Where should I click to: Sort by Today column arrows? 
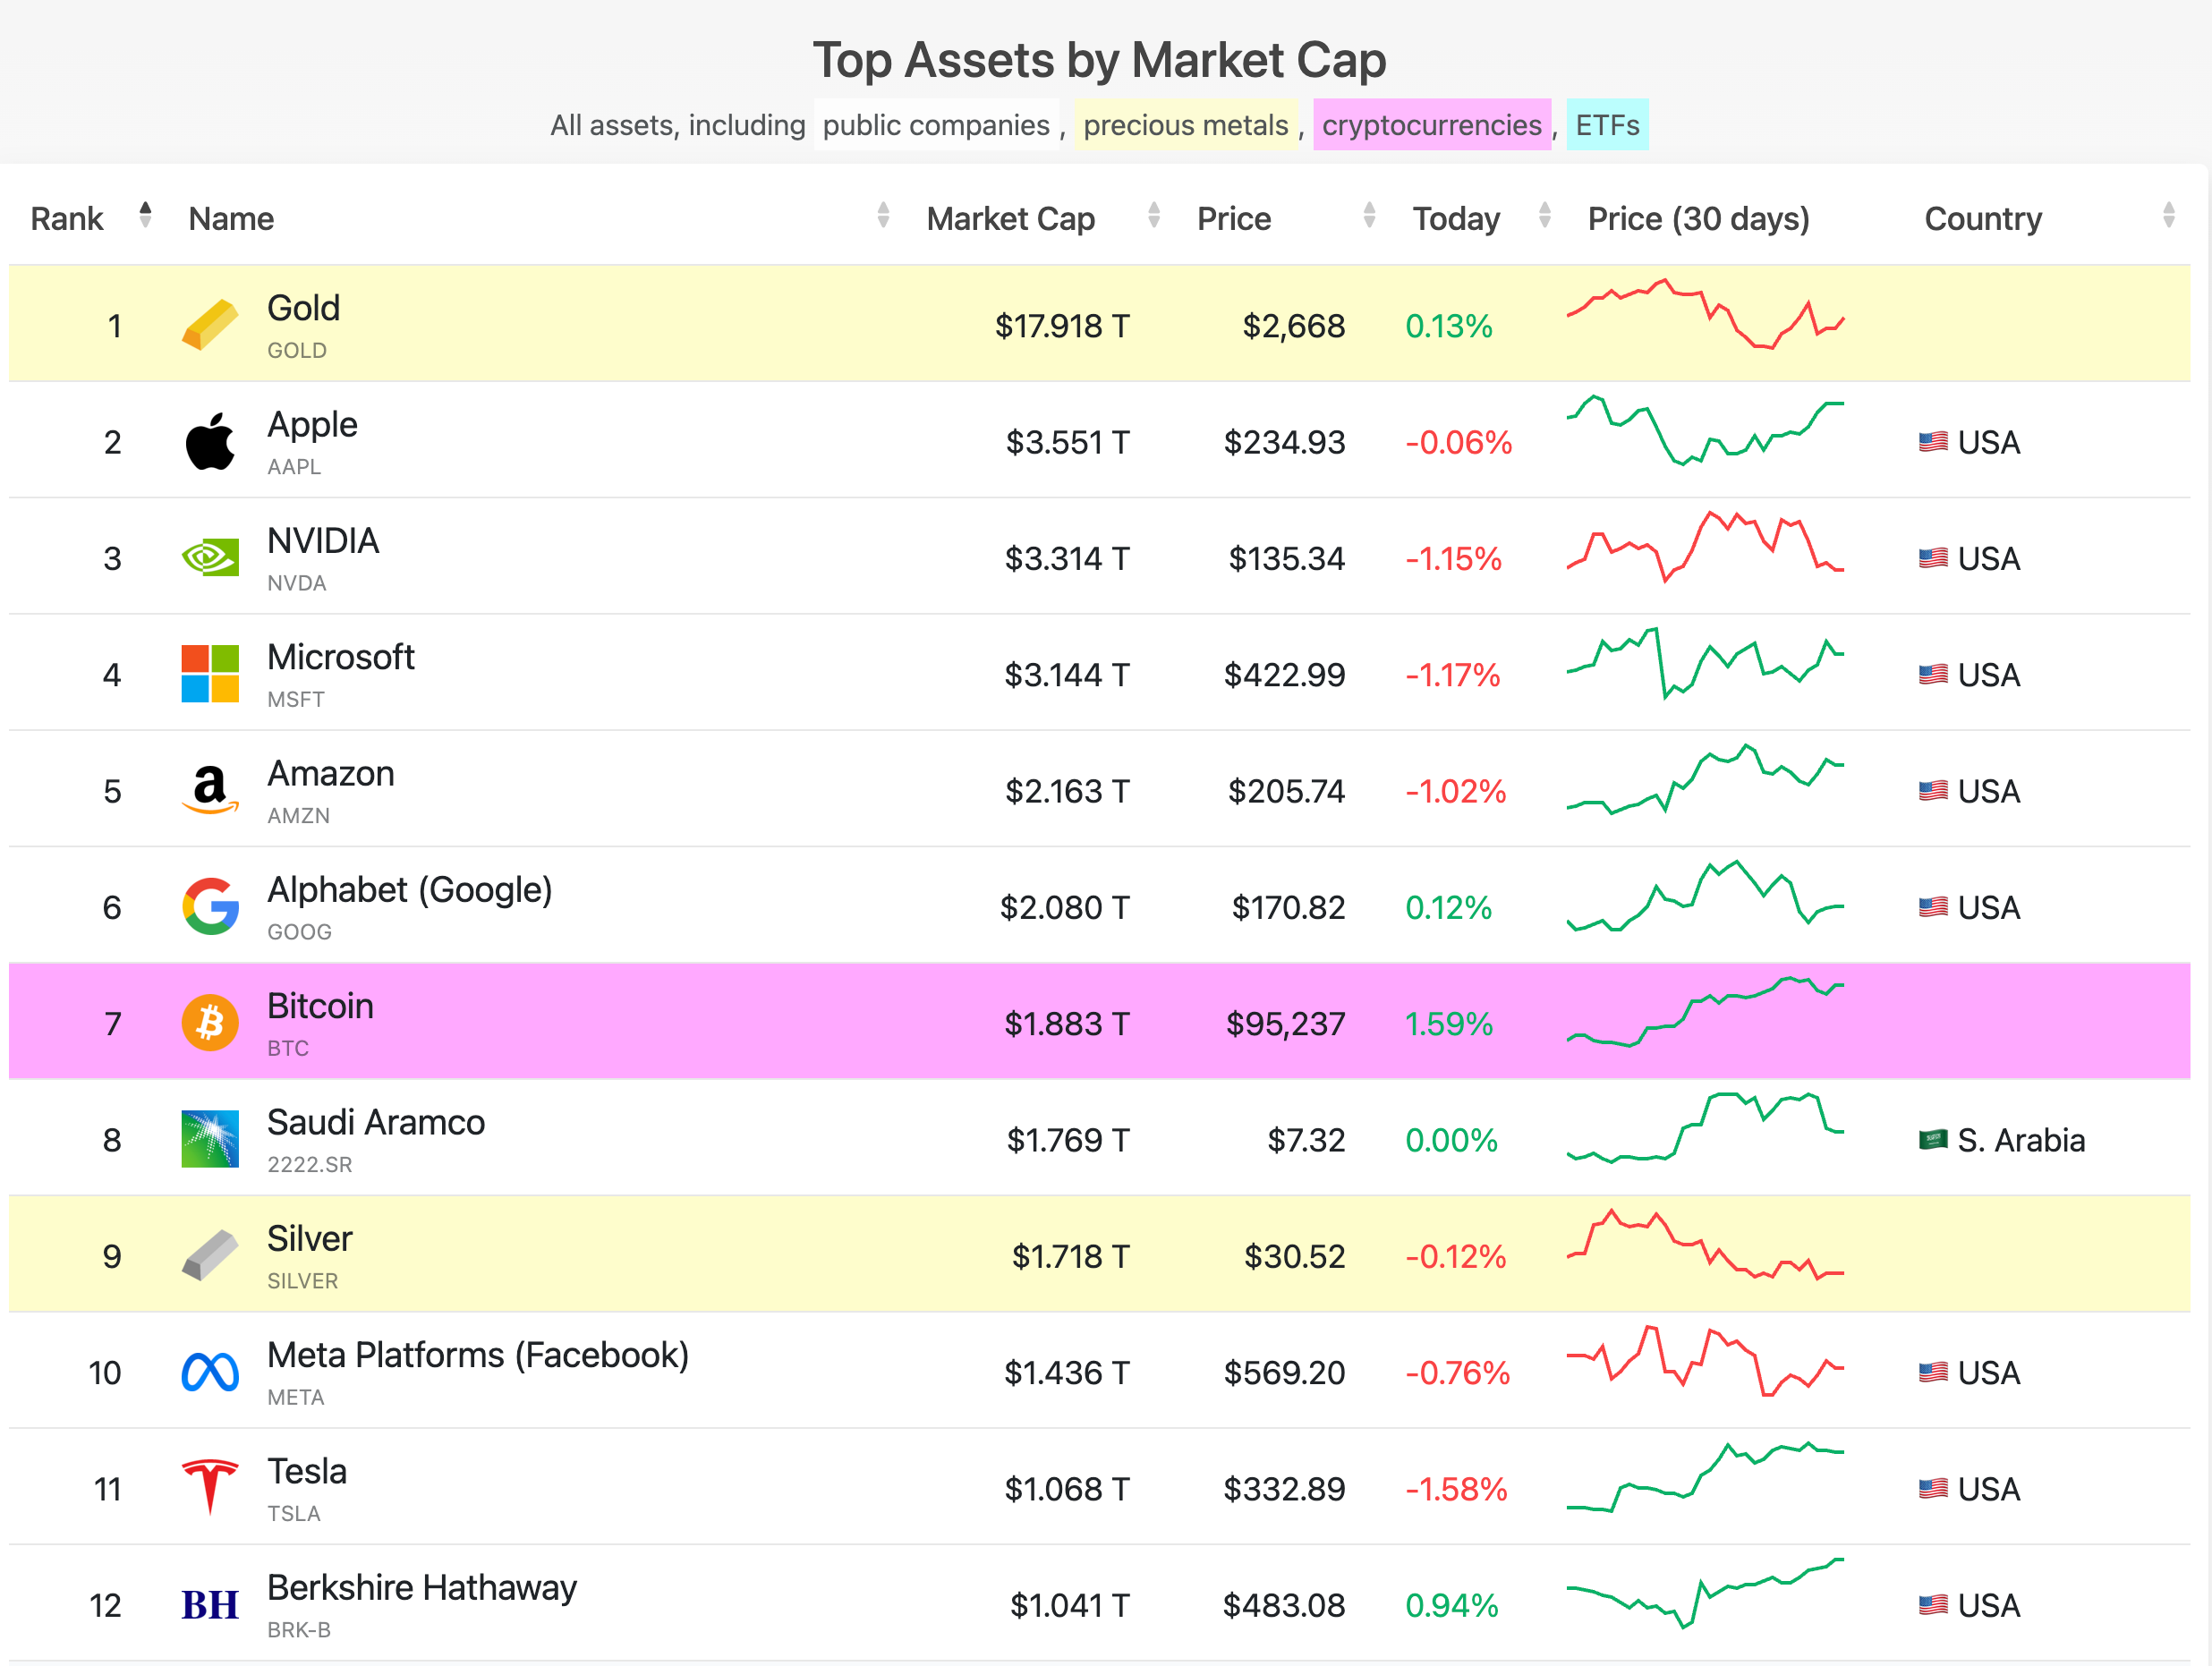click(1544, 215)
